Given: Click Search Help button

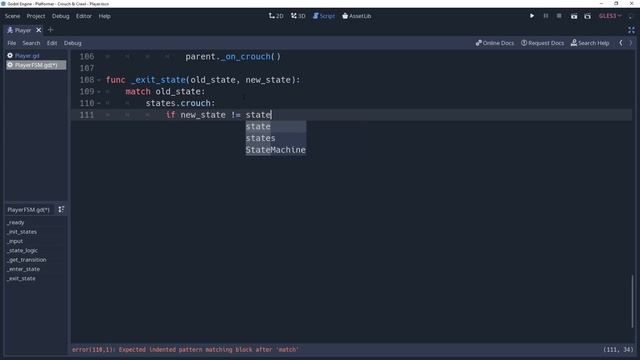Looking at the screenshot, I should pos(590,43).
